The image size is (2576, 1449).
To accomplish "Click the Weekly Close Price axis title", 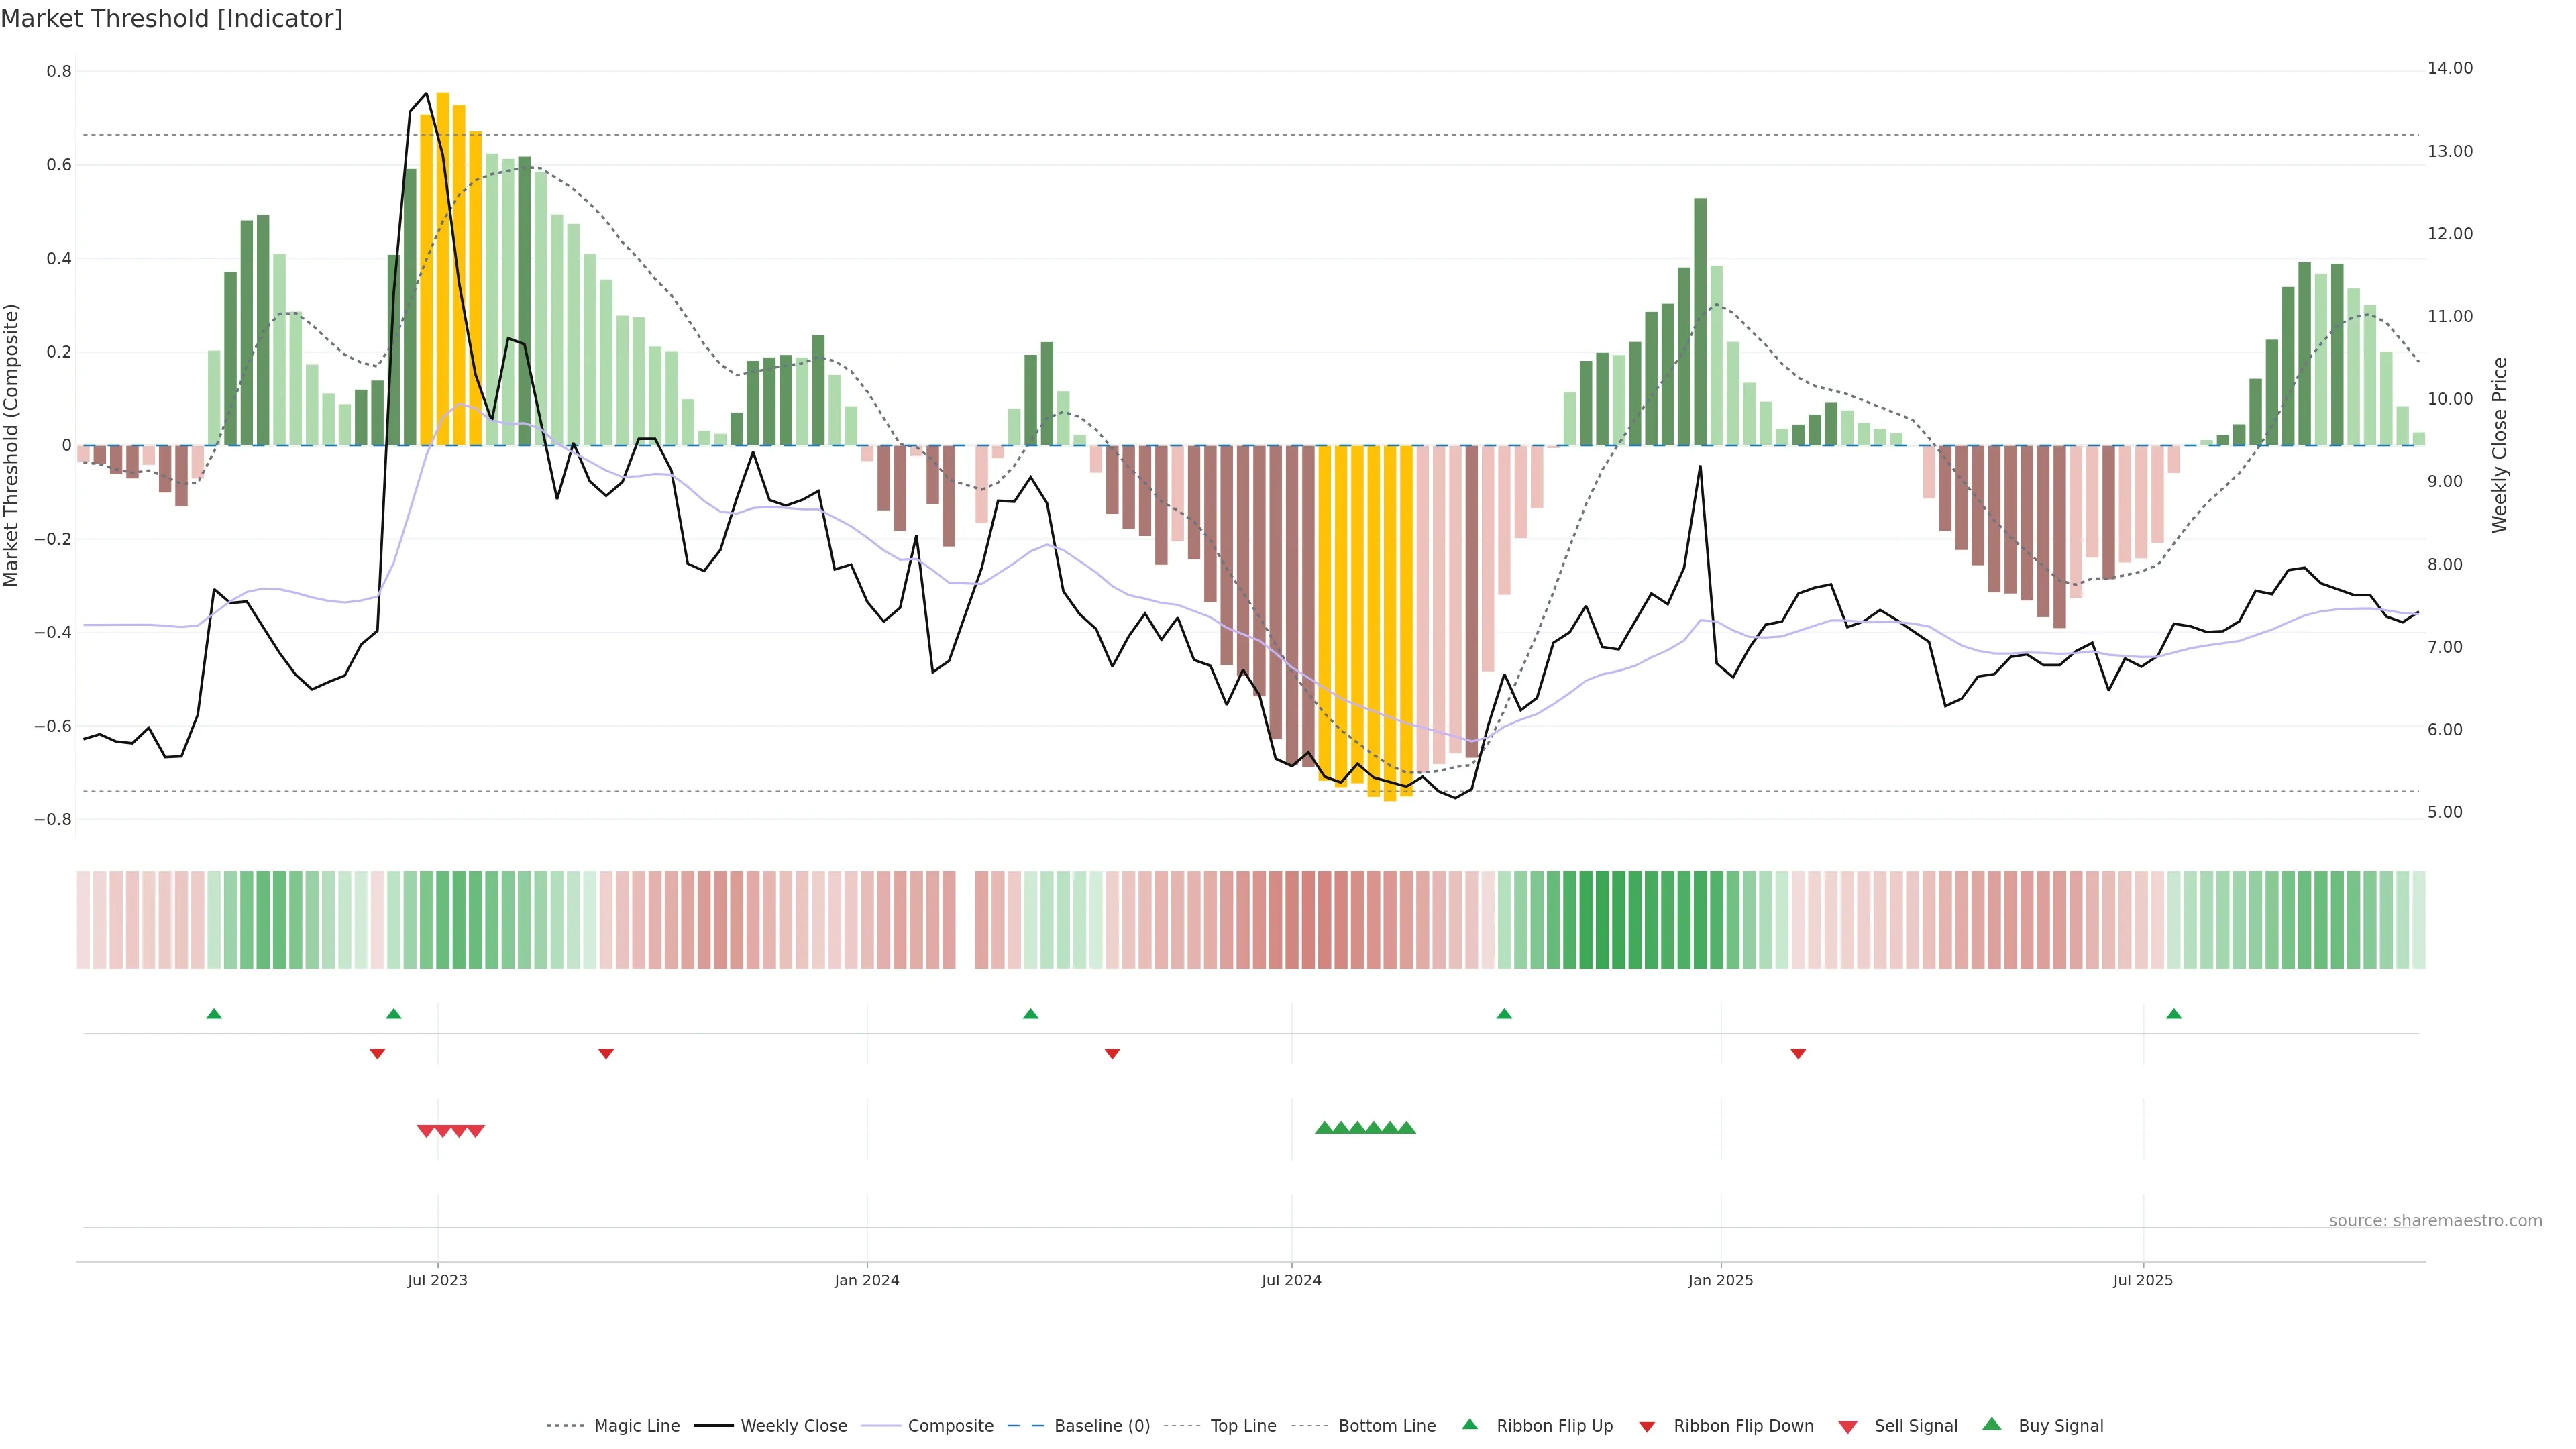I will point(2500,445).
